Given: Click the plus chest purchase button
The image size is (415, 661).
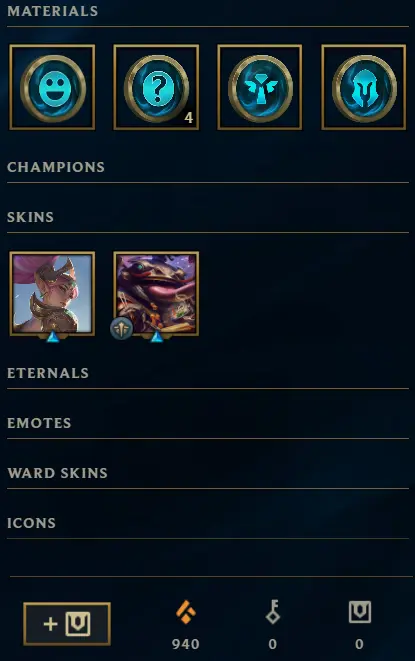Looking at the screenshot, I should 67,624.
